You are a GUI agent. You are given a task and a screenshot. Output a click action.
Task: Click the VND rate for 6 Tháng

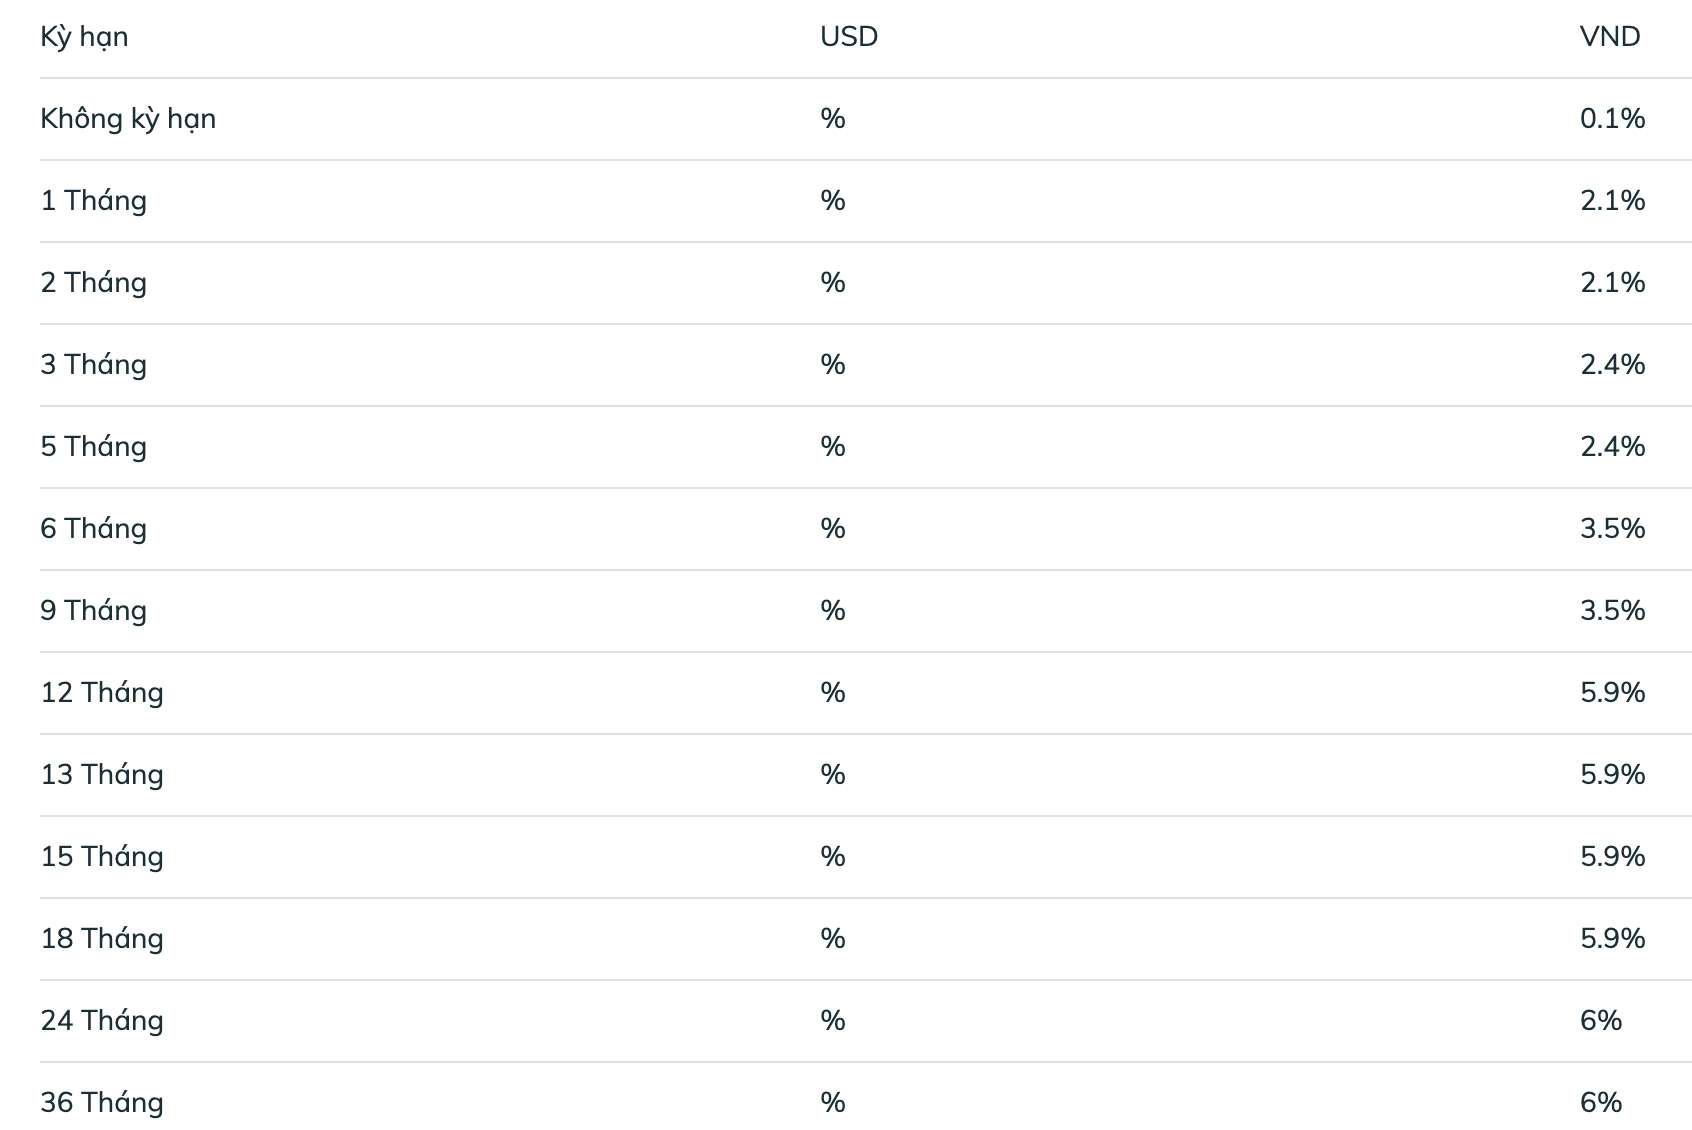(x=1612, y=528)
